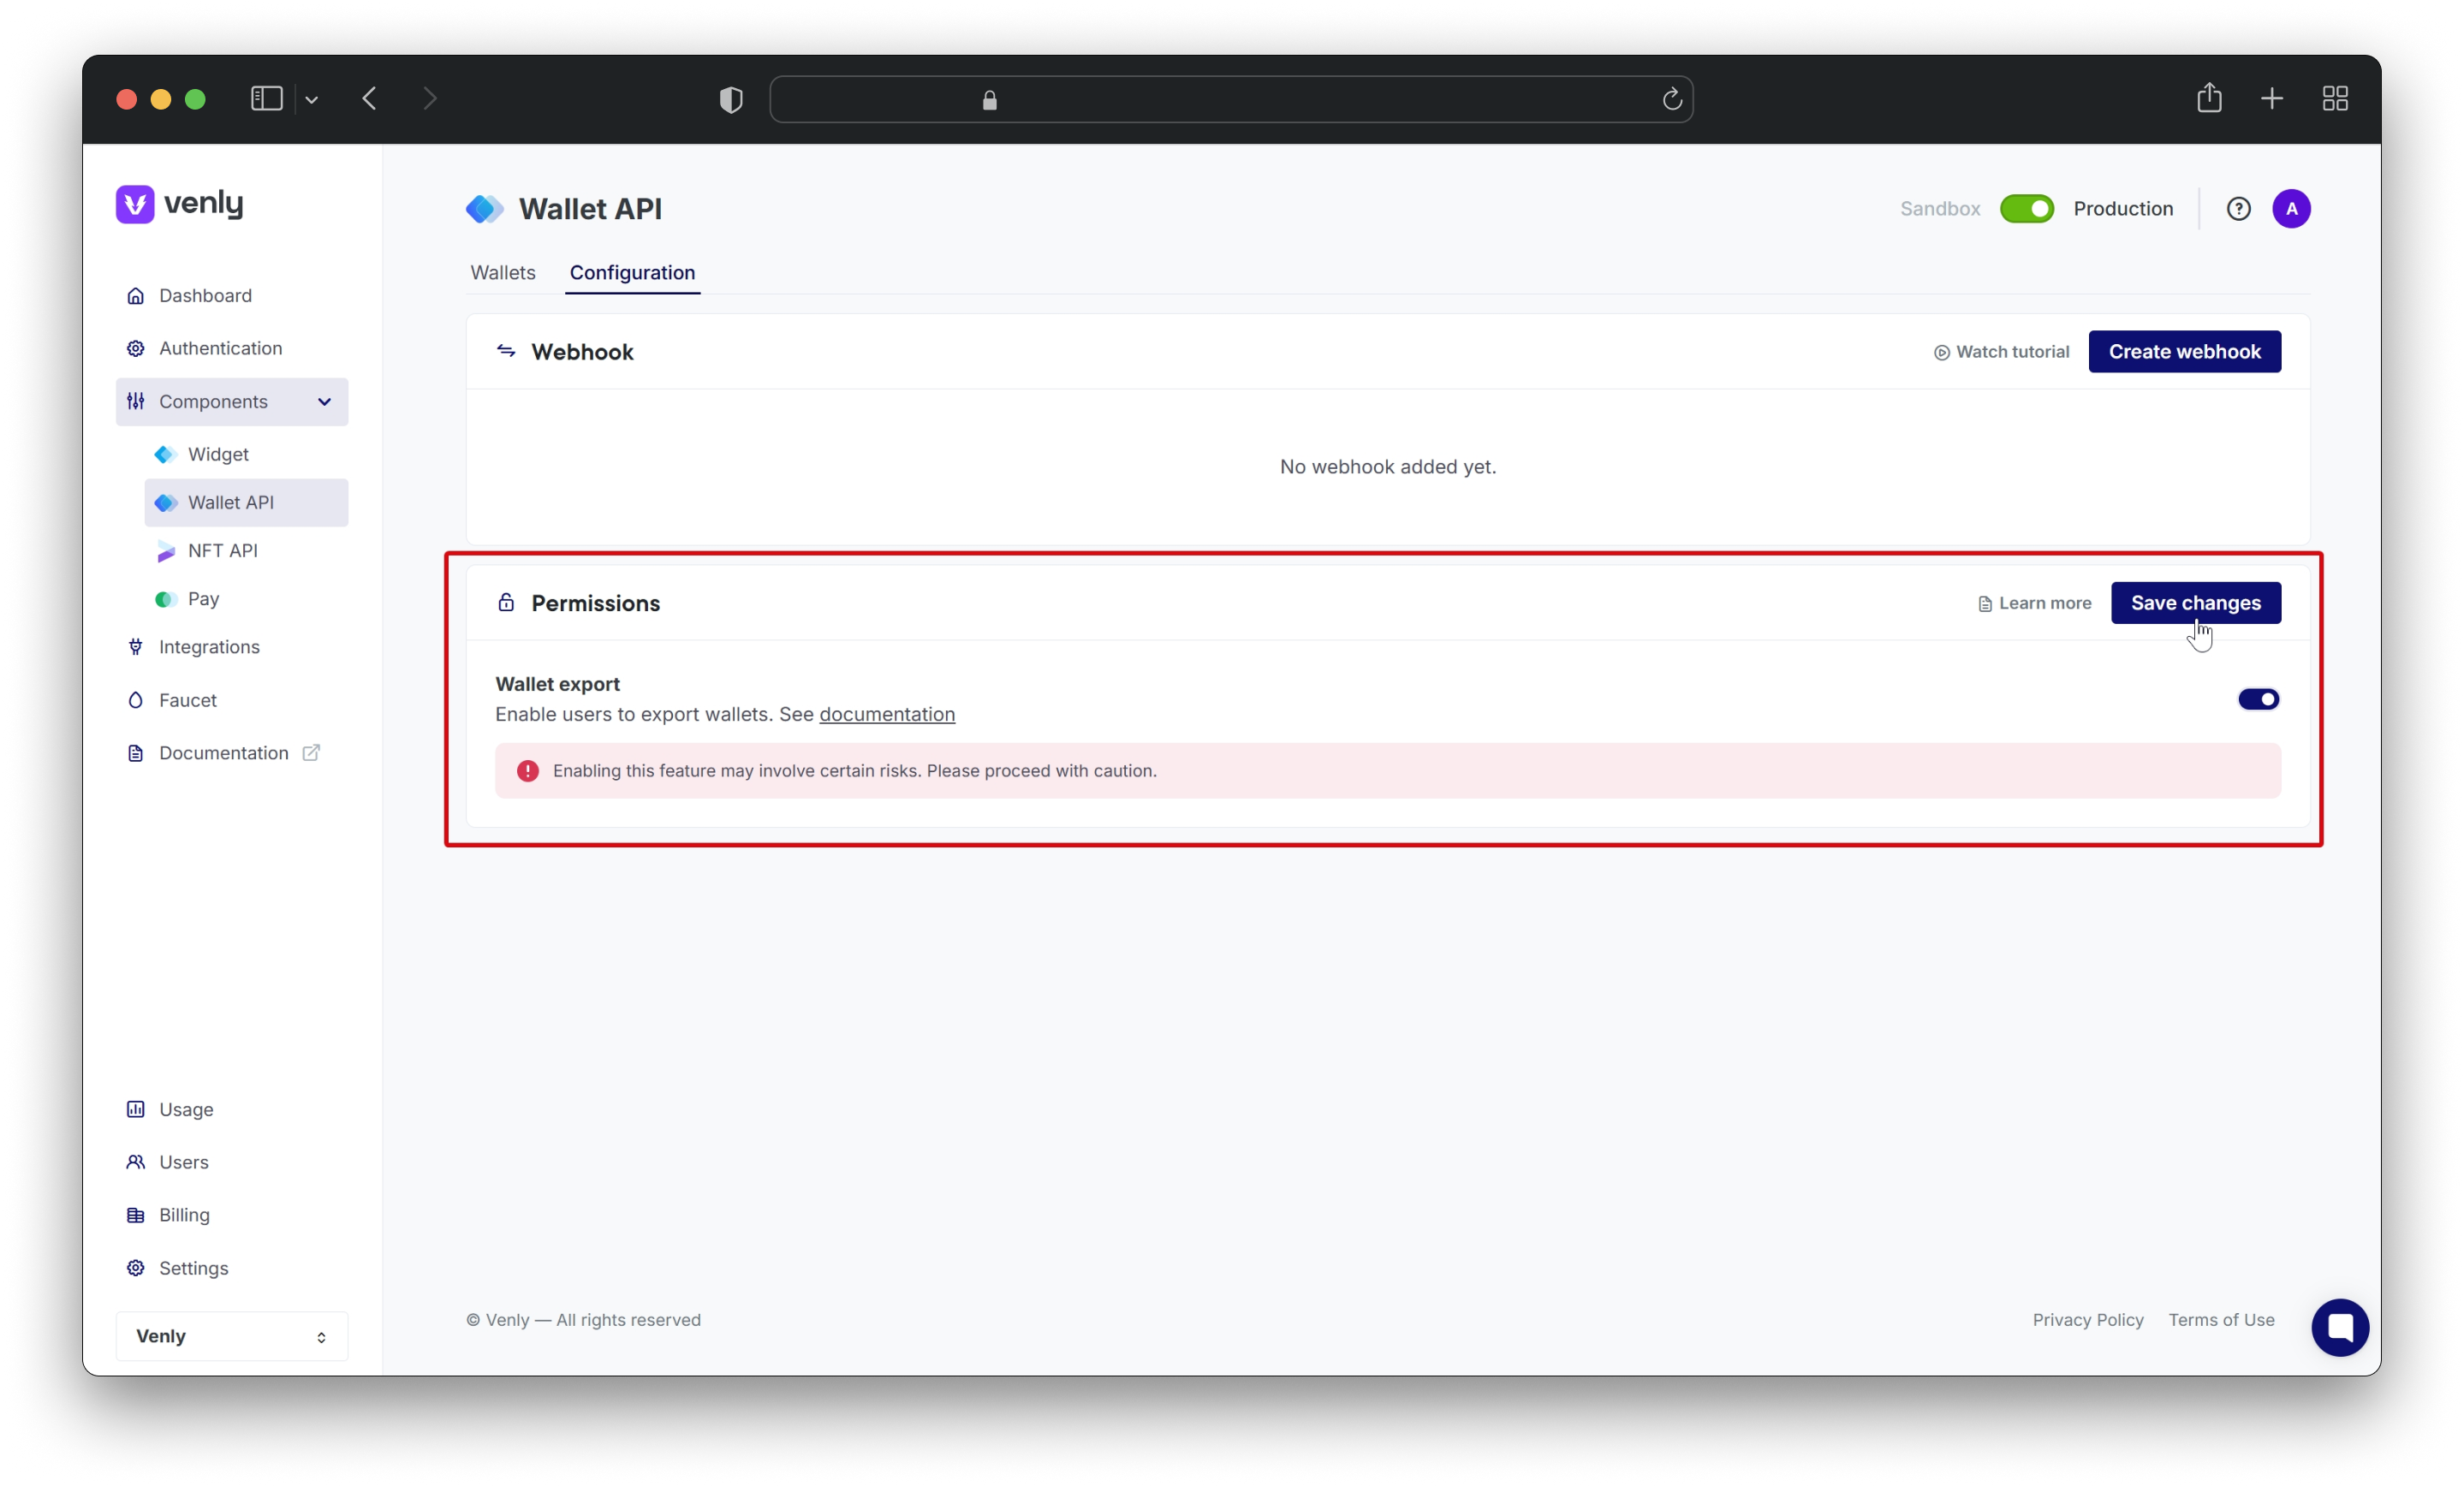Toggle the Sandbox/Production environment switch
The width and height of the screenshot is (2464, 1486).
(x=2026, y=209)
